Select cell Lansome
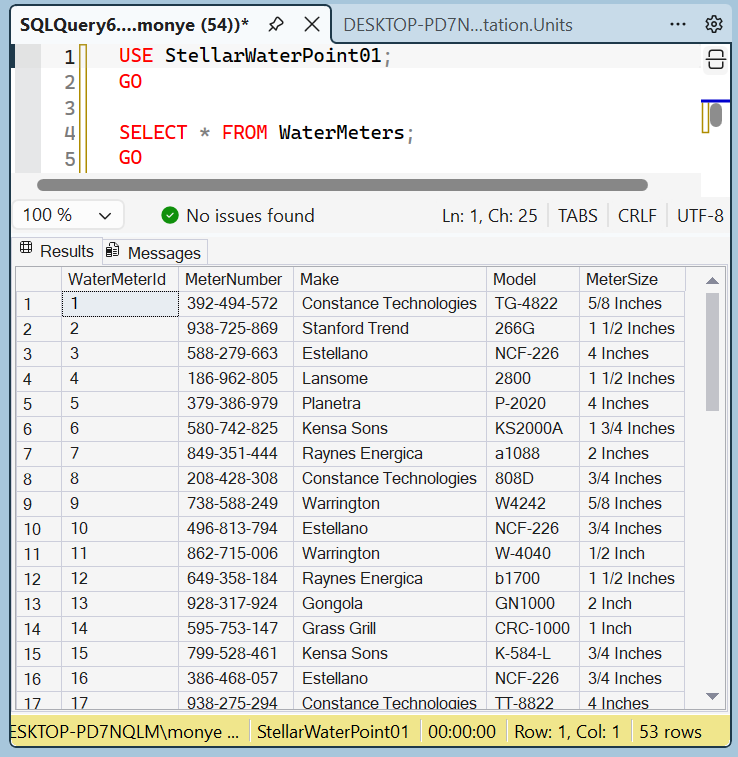The height and width of the screenshot is (757, 738). pos(390,378)
